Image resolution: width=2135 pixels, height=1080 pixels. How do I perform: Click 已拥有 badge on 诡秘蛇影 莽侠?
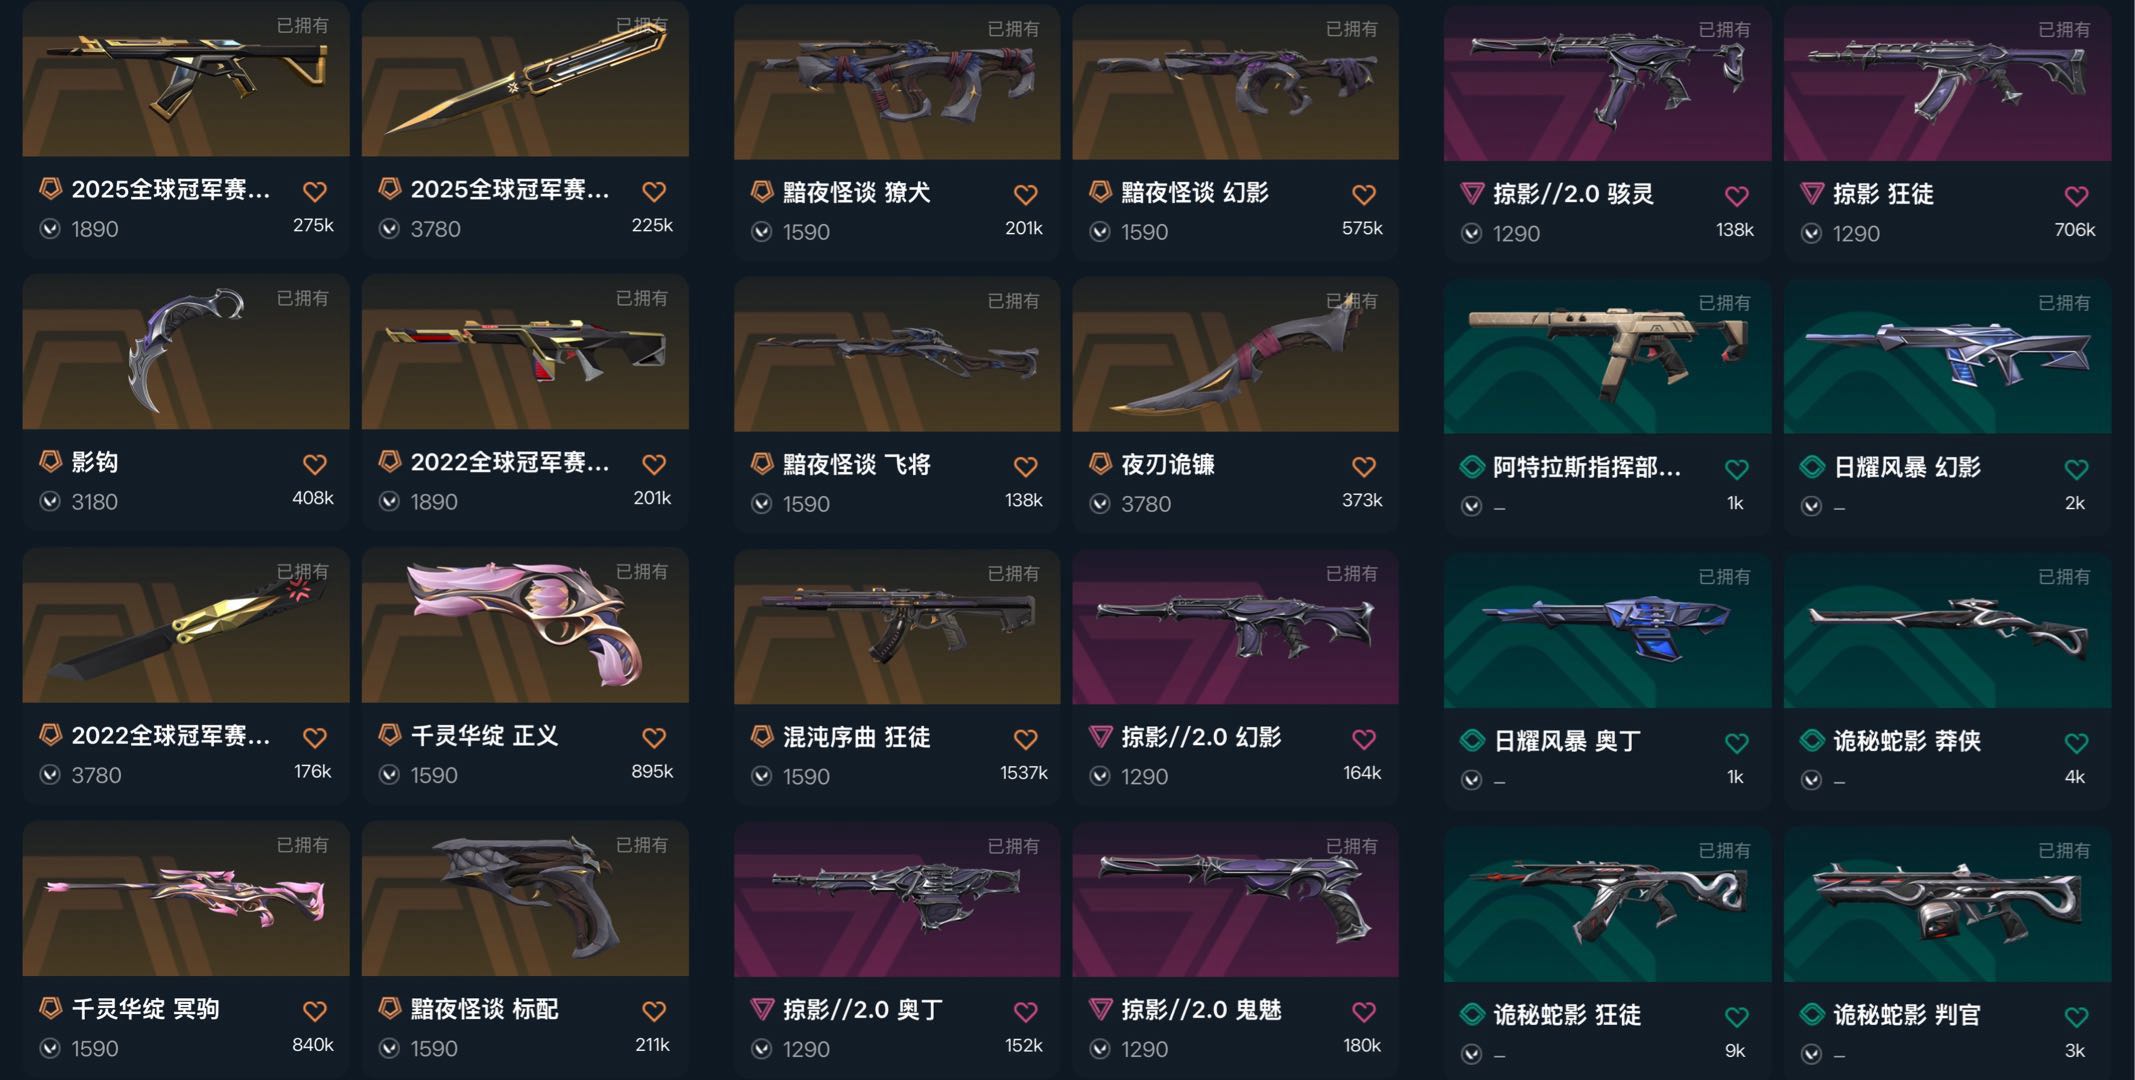tap(2064, 577)
